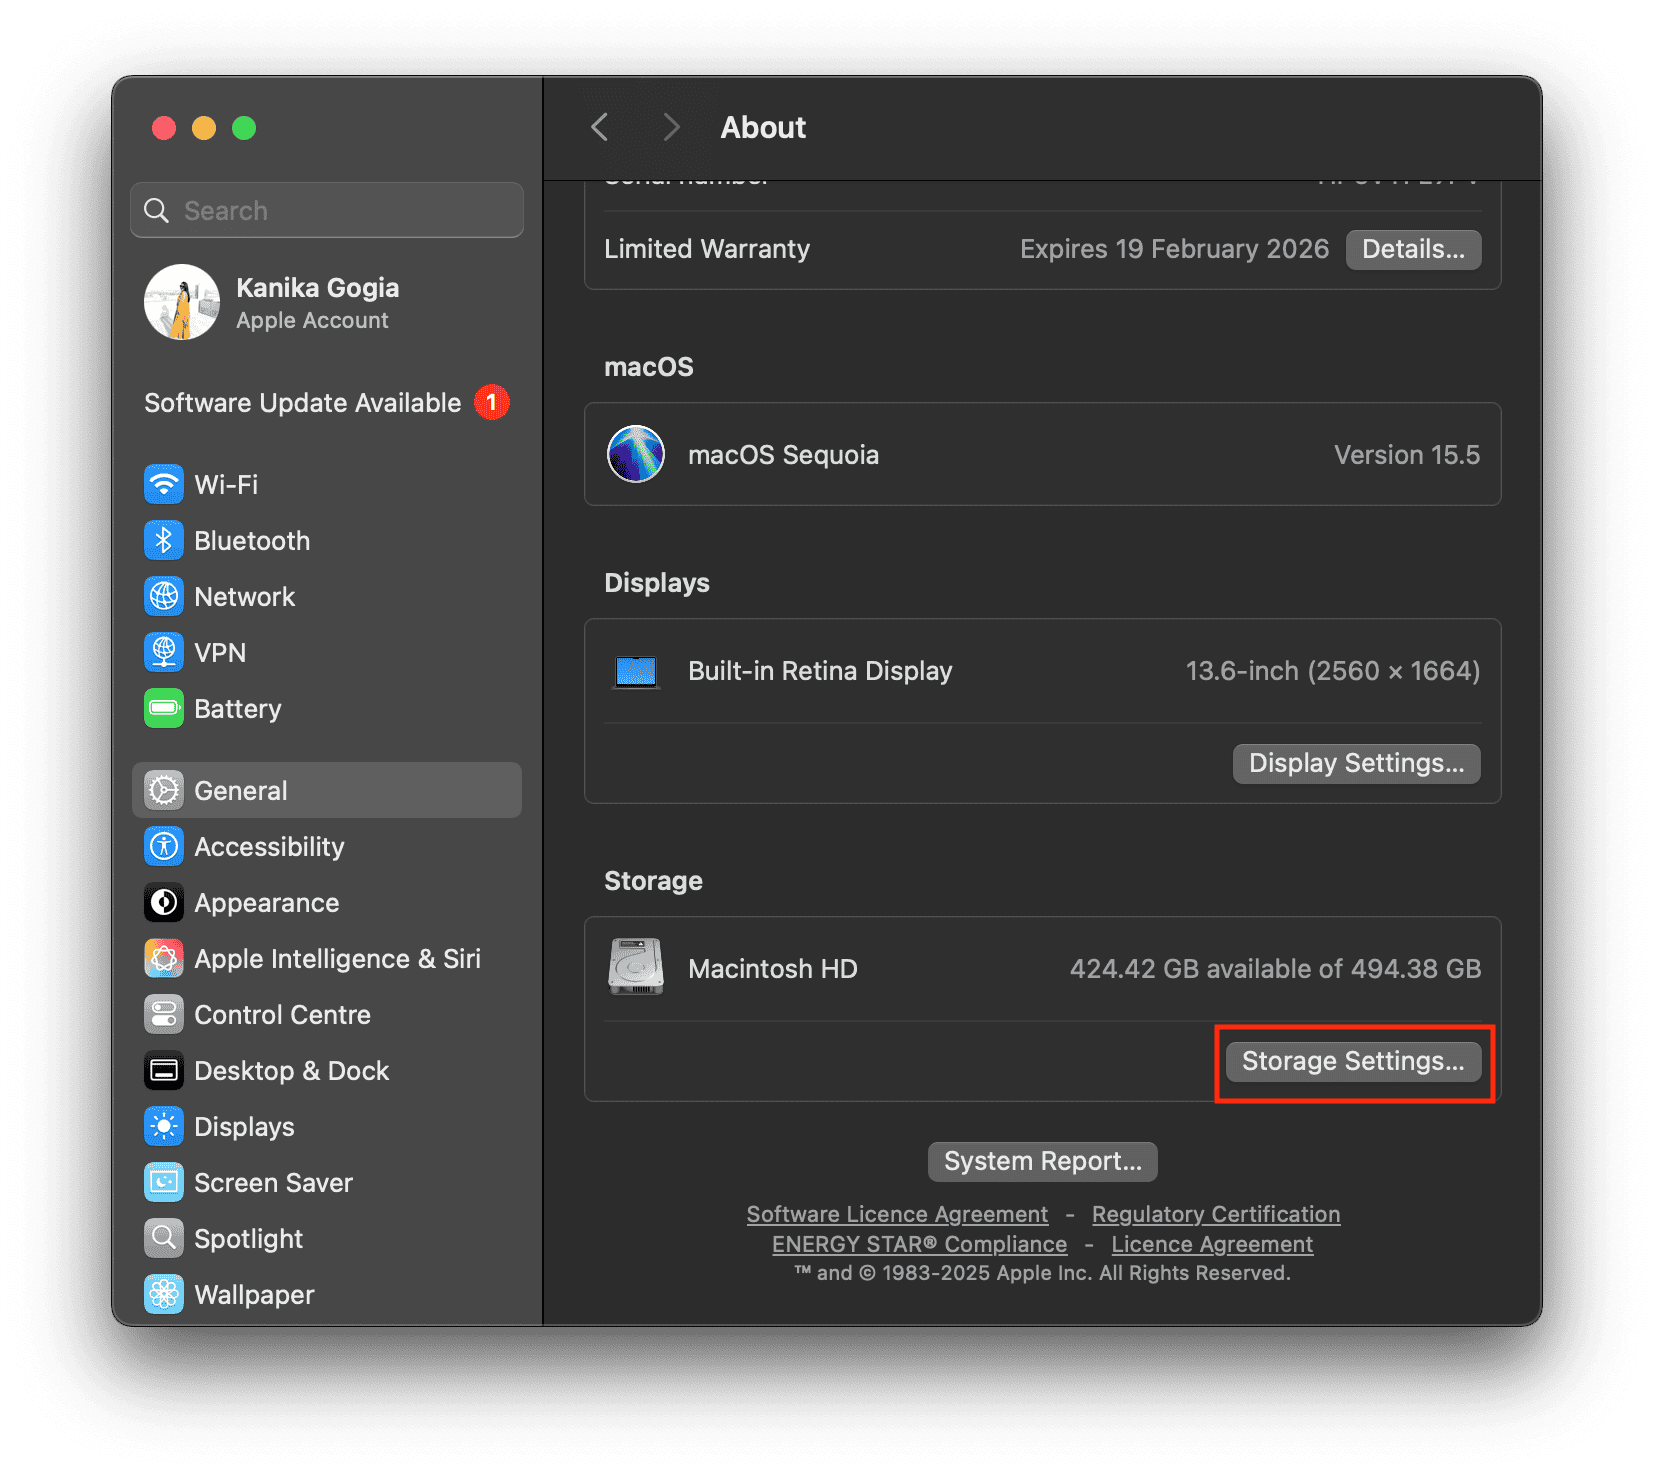Open the Software Licence Agreement link
This screenshot has width=1654, height=1474.
click(x=897, y=1214)
